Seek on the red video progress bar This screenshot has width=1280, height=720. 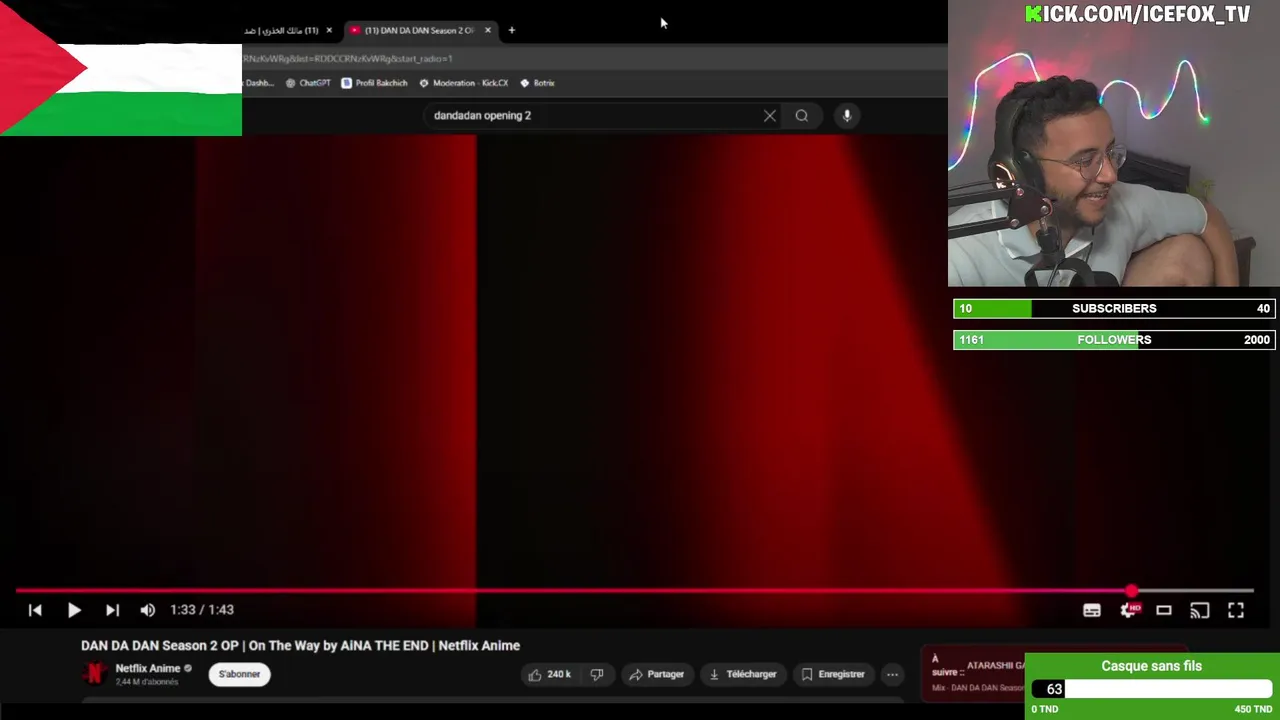pos(634,591)
